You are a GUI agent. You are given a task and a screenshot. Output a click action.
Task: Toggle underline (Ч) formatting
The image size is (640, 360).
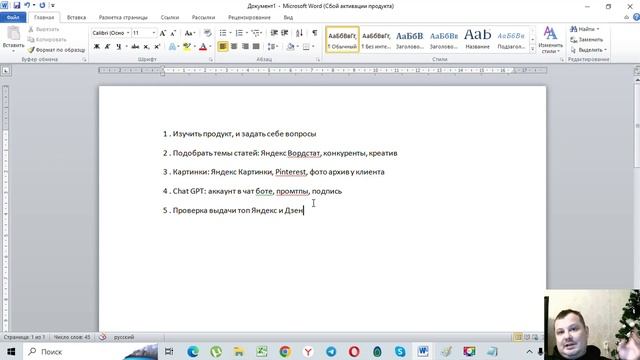118,47
